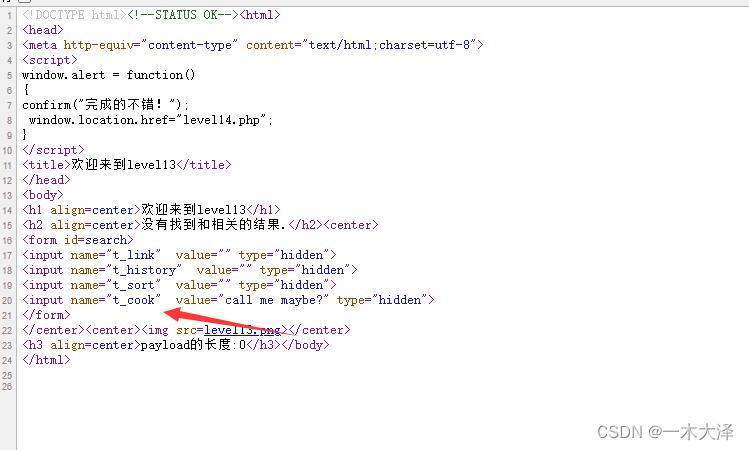
Task: Click the t_cook attribute name
Action: click(x=133, y=300)
